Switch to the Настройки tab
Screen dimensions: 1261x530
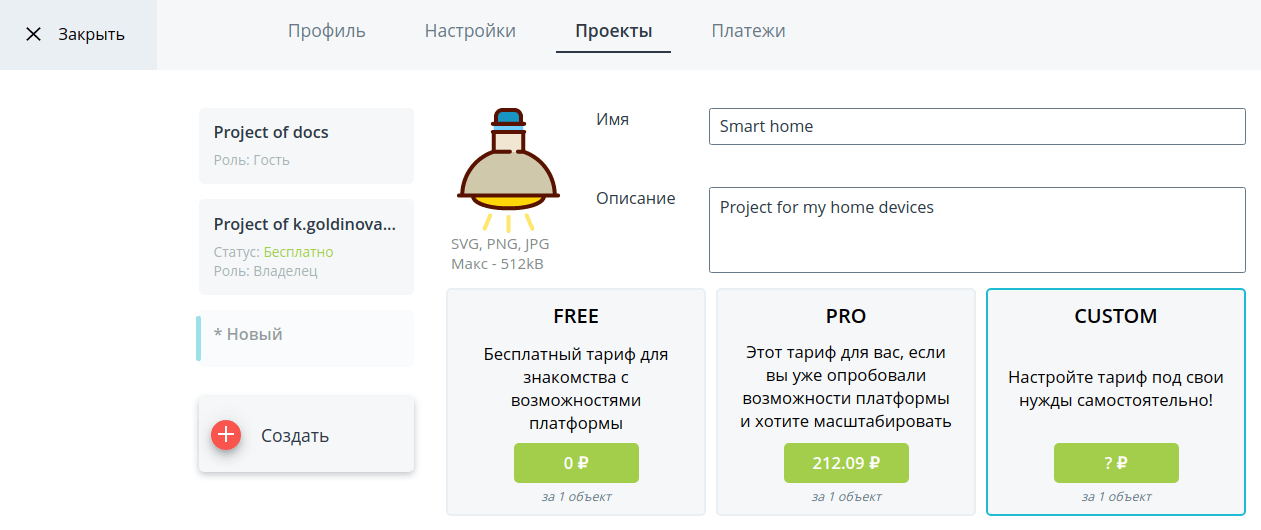point(470,31)
